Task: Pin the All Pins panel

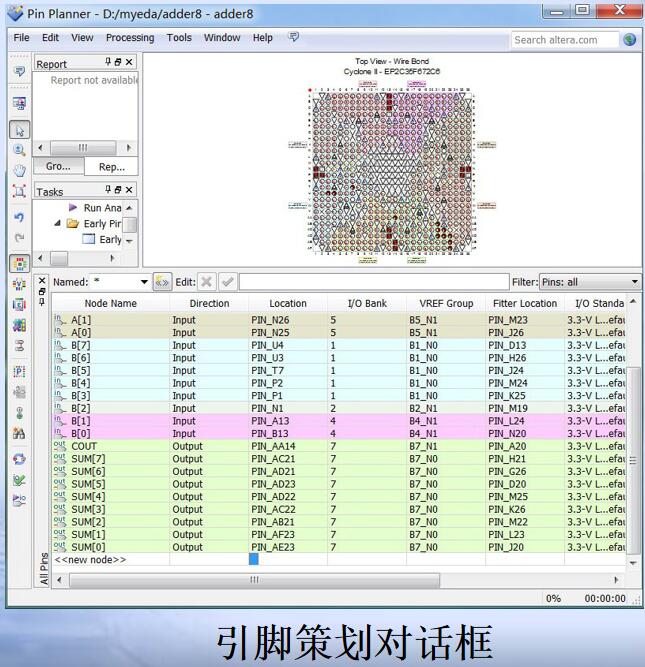Action: coord(42,302)
